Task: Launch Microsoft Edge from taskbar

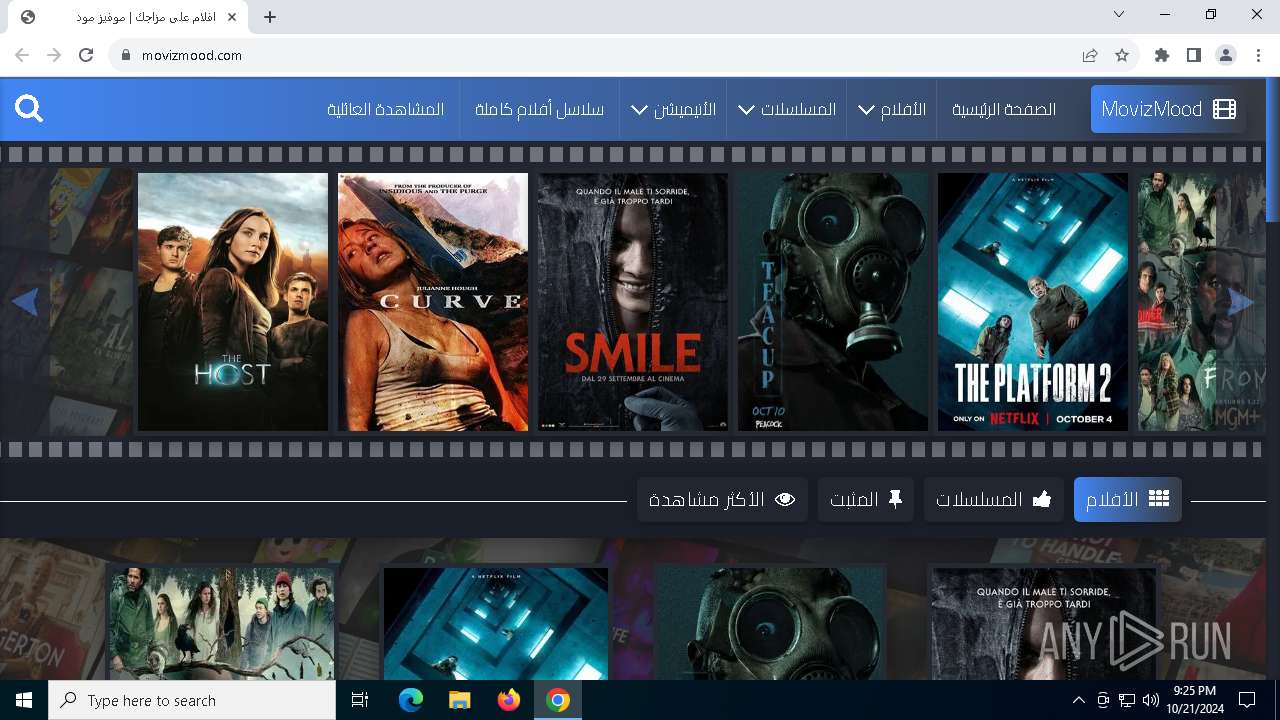Action: pyautogui.click(x=411, y=700)
